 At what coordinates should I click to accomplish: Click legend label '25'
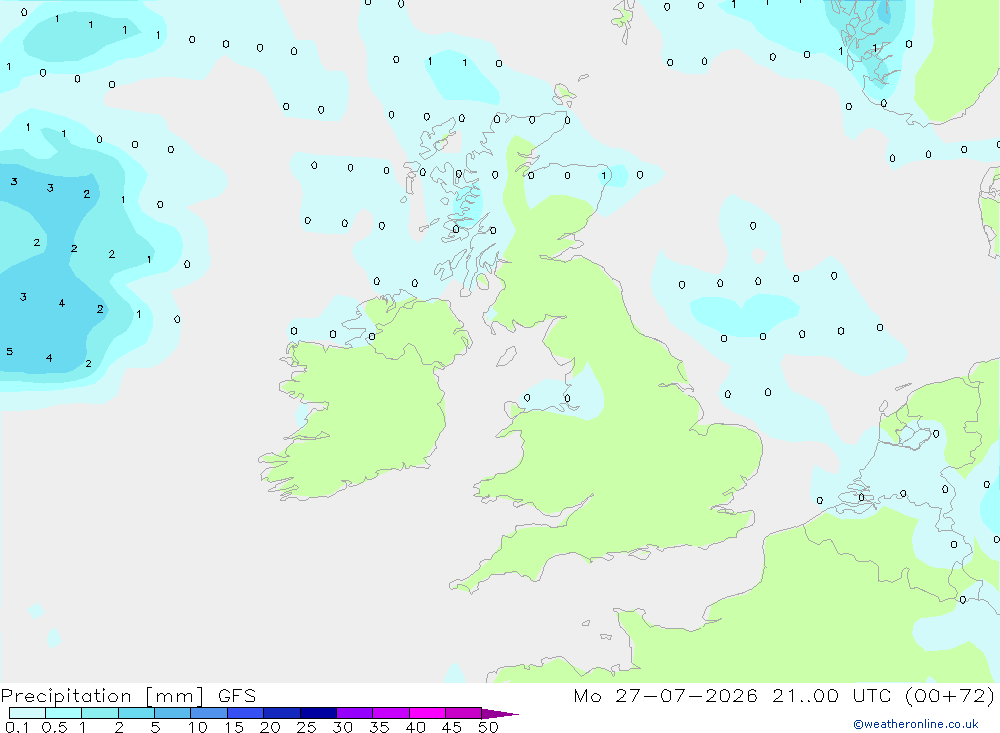306,727
